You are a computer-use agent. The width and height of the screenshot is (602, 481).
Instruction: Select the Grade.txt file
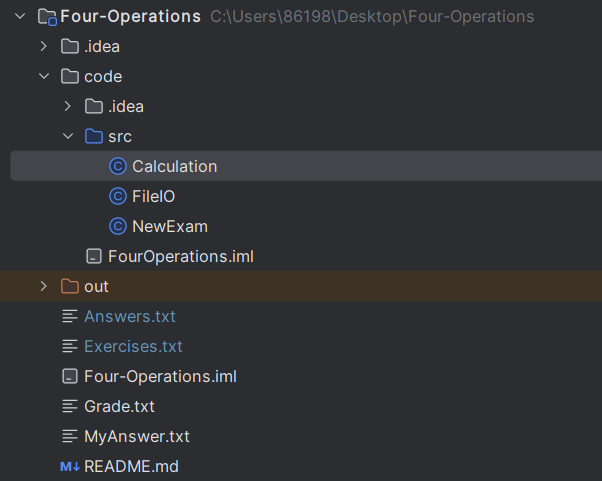tap(119, 406)
